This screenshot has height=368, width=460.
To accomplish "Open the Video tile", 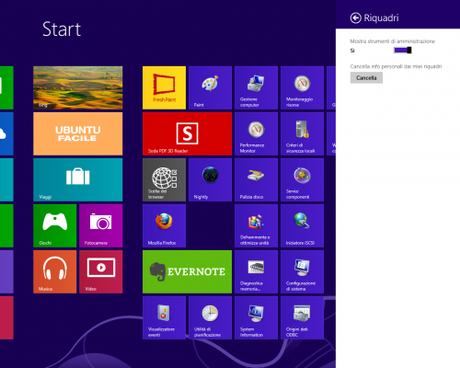I will [x=101, y=272].
